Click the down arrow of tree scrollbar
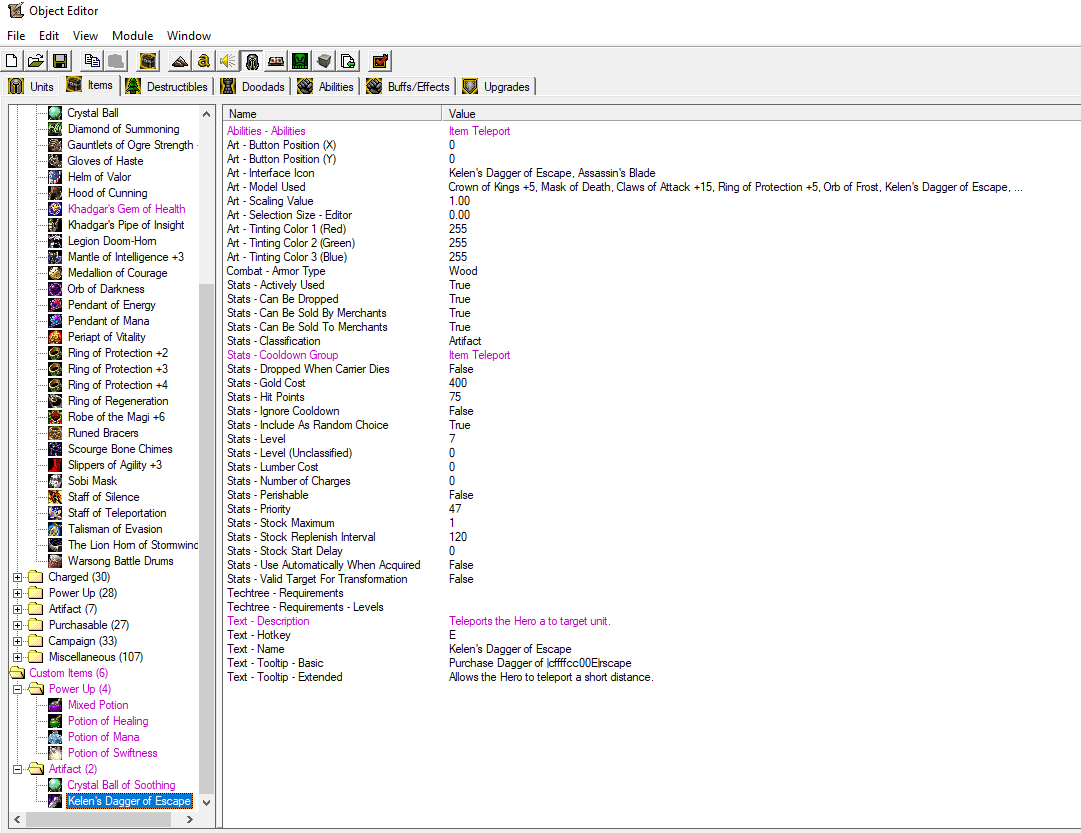 click(206, 803)
